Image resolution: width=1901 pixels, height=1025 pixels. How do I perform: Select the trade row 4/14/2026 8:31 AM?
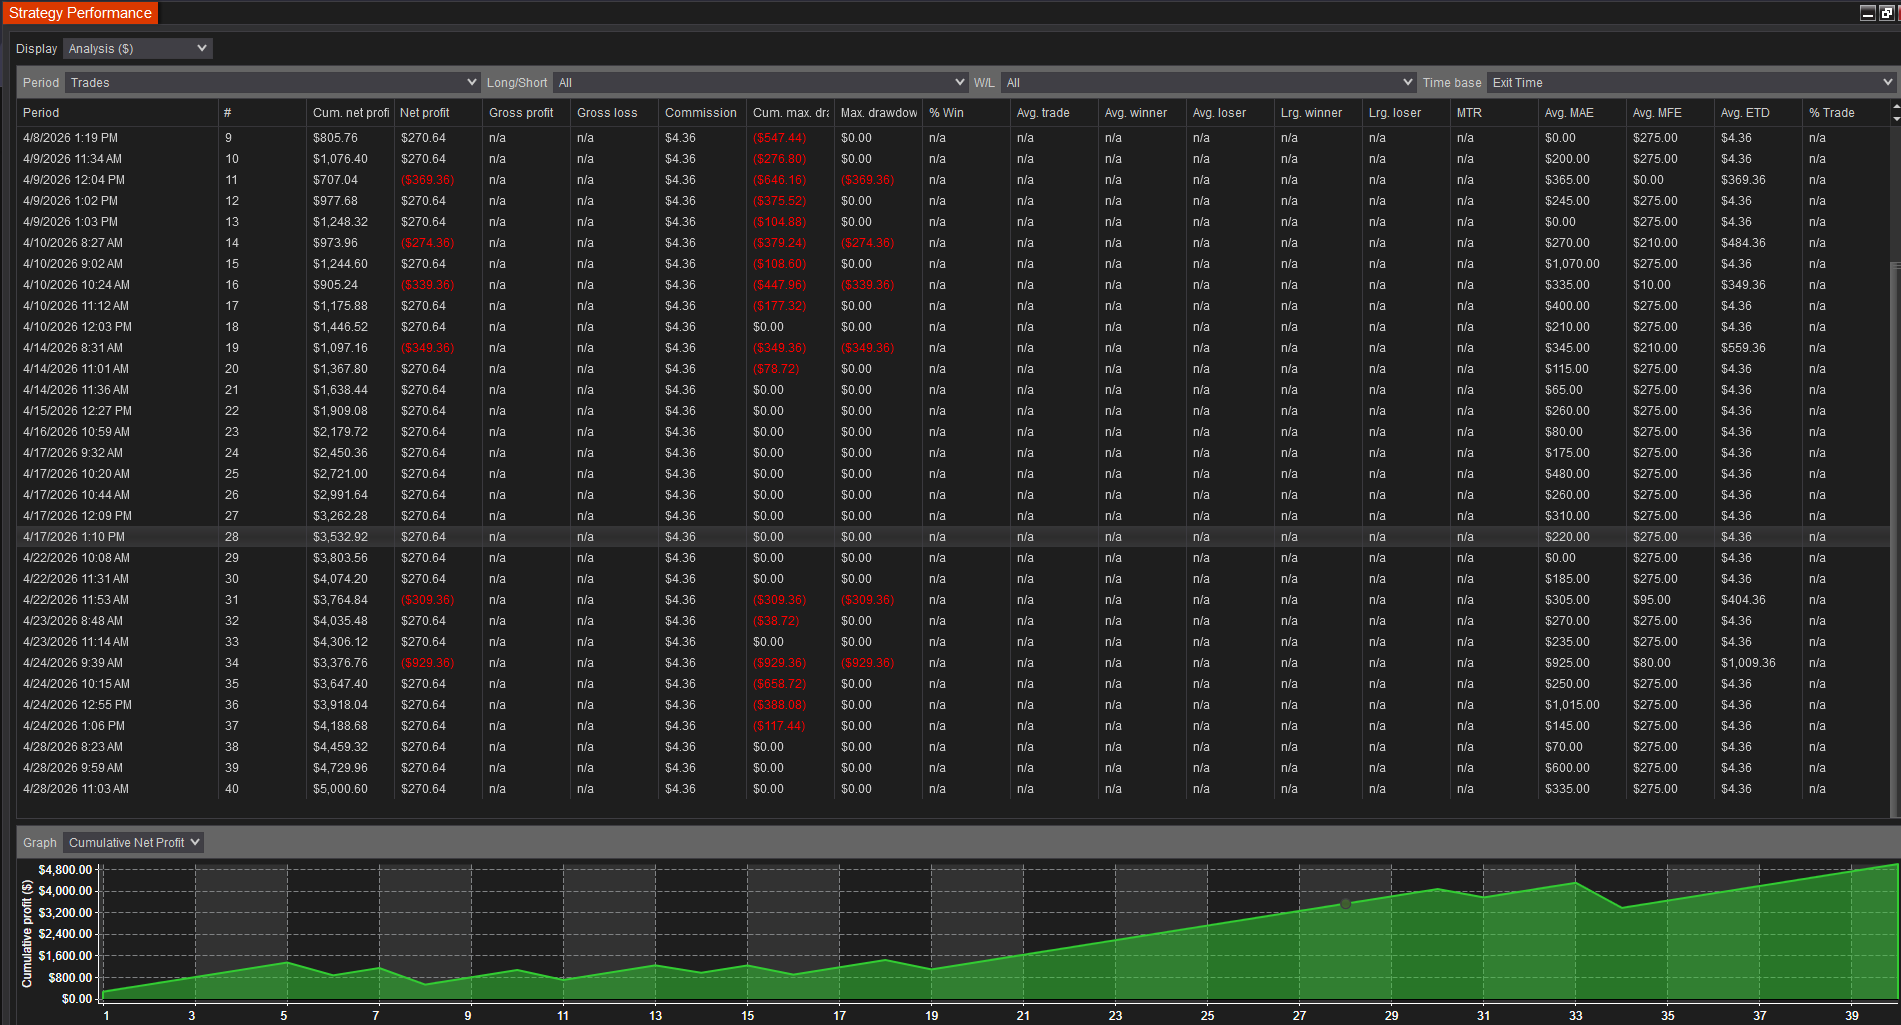[x=953, y=348]
